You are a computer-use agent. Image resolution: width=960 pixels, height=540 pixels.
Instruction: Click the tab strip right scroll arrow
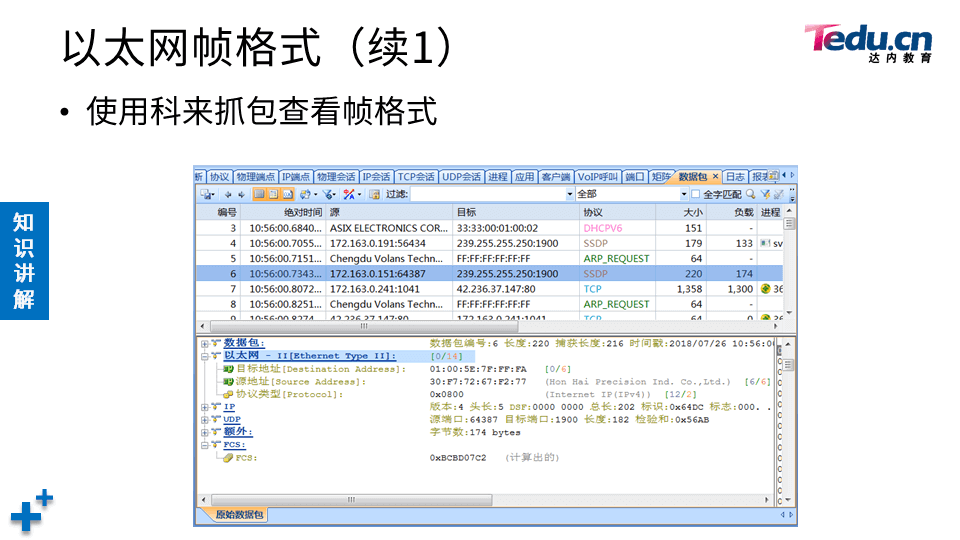tap(792, 175)
